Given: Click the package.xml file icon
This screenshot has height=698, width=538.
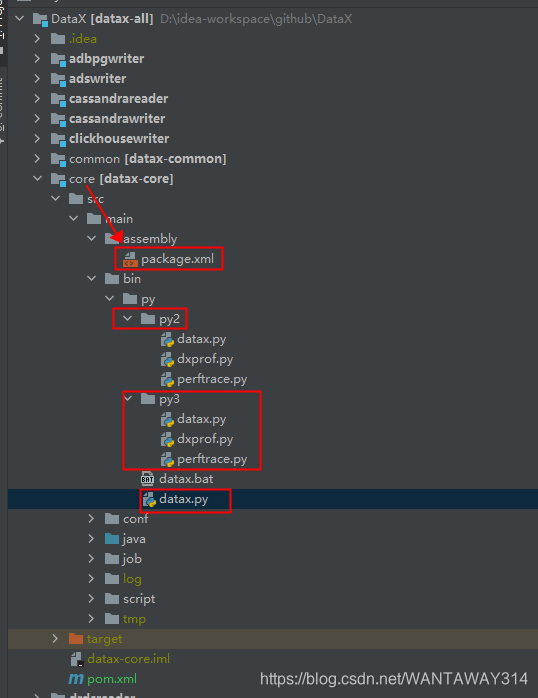Looking at the screenshot, I should pos(130,259).
